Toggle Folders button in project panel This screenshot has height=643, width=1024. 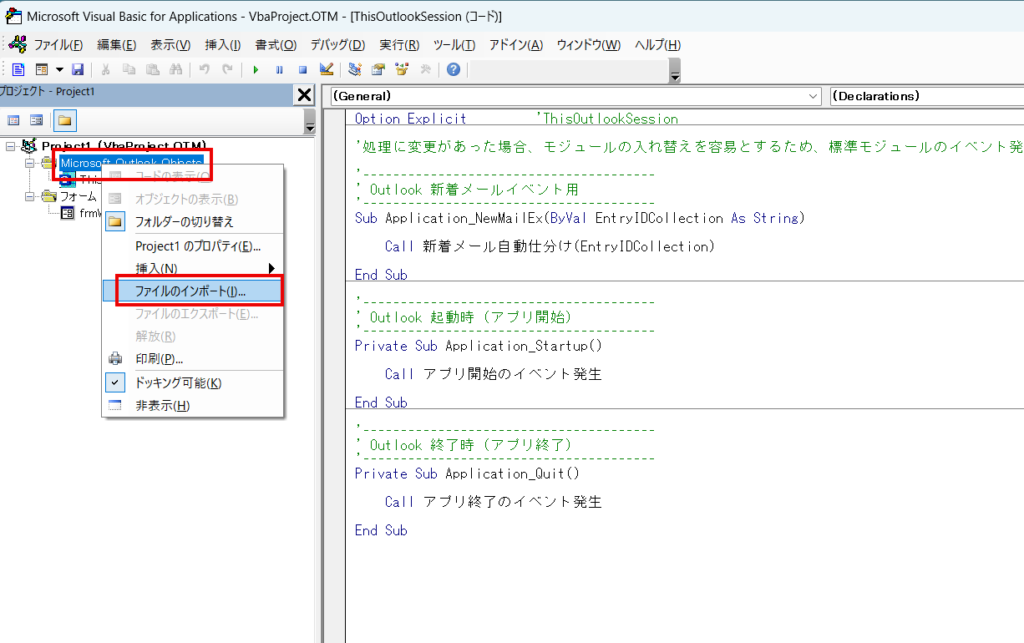64,120
